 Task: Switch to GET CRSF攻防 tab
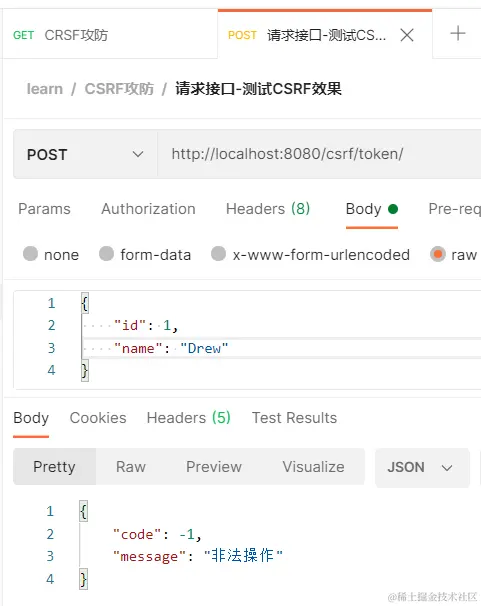click(61, 35)
